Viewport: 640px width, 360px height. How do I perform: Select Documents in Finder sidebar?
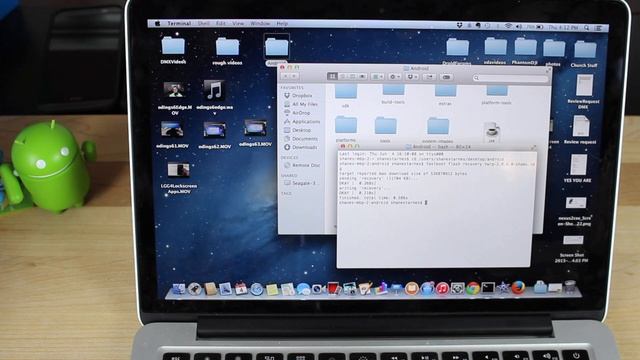[x=301, y=139]
